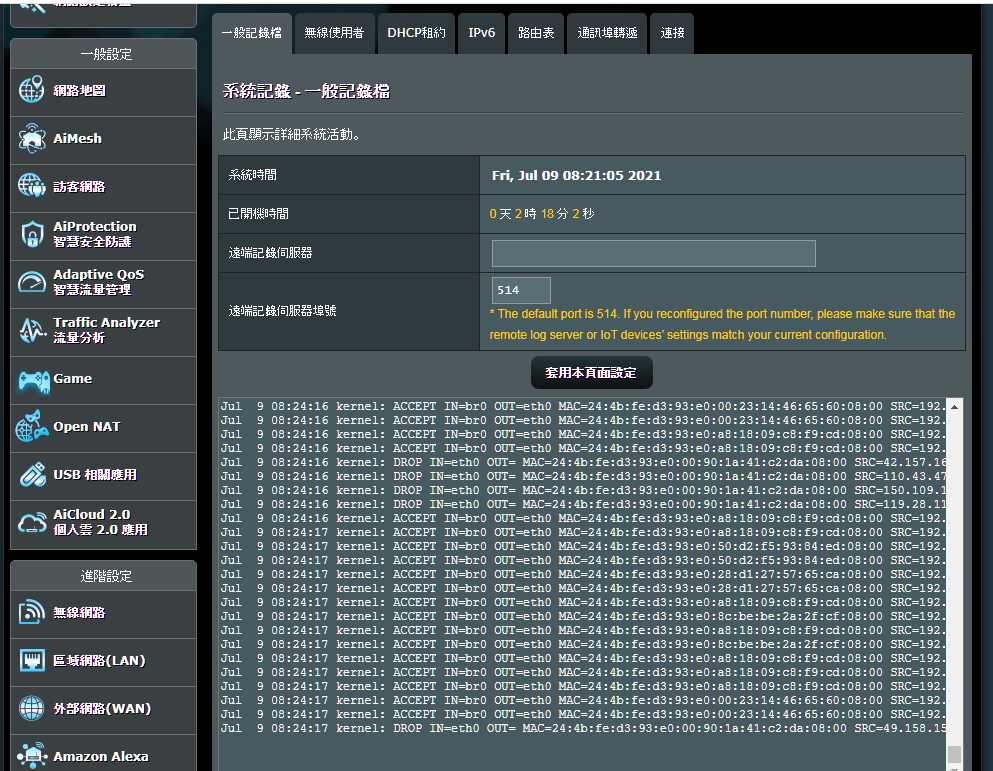Open USB 相關應用 puzzle icon
This screenshot has width=993, height=771.
point(31,475)
